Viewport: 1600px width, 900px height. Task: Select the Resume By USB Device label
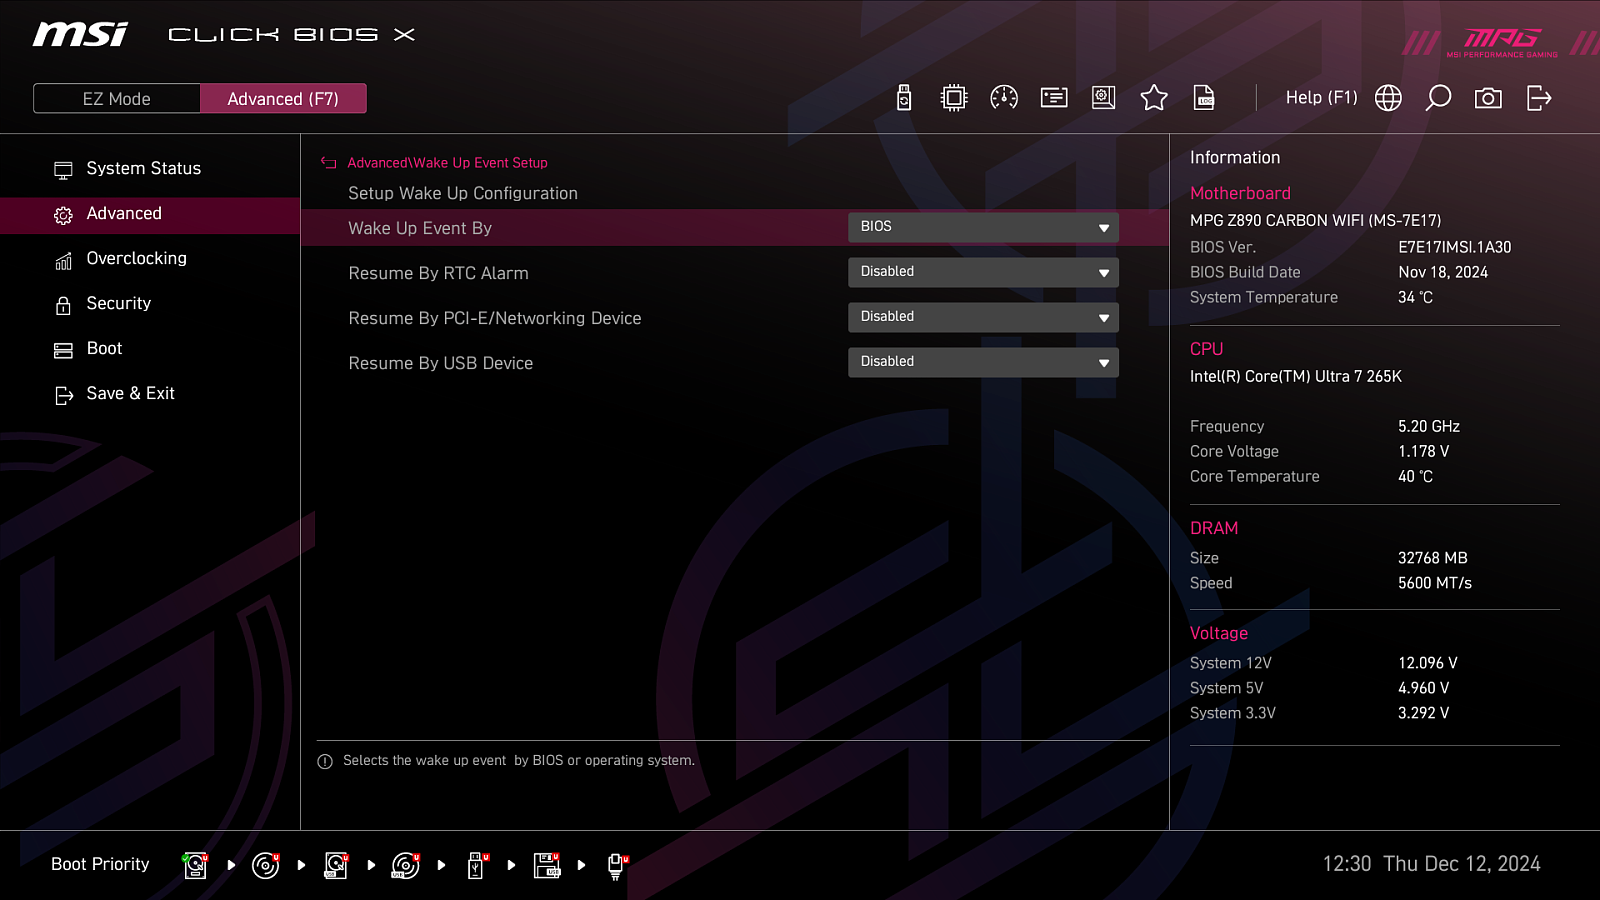(440, 364)
